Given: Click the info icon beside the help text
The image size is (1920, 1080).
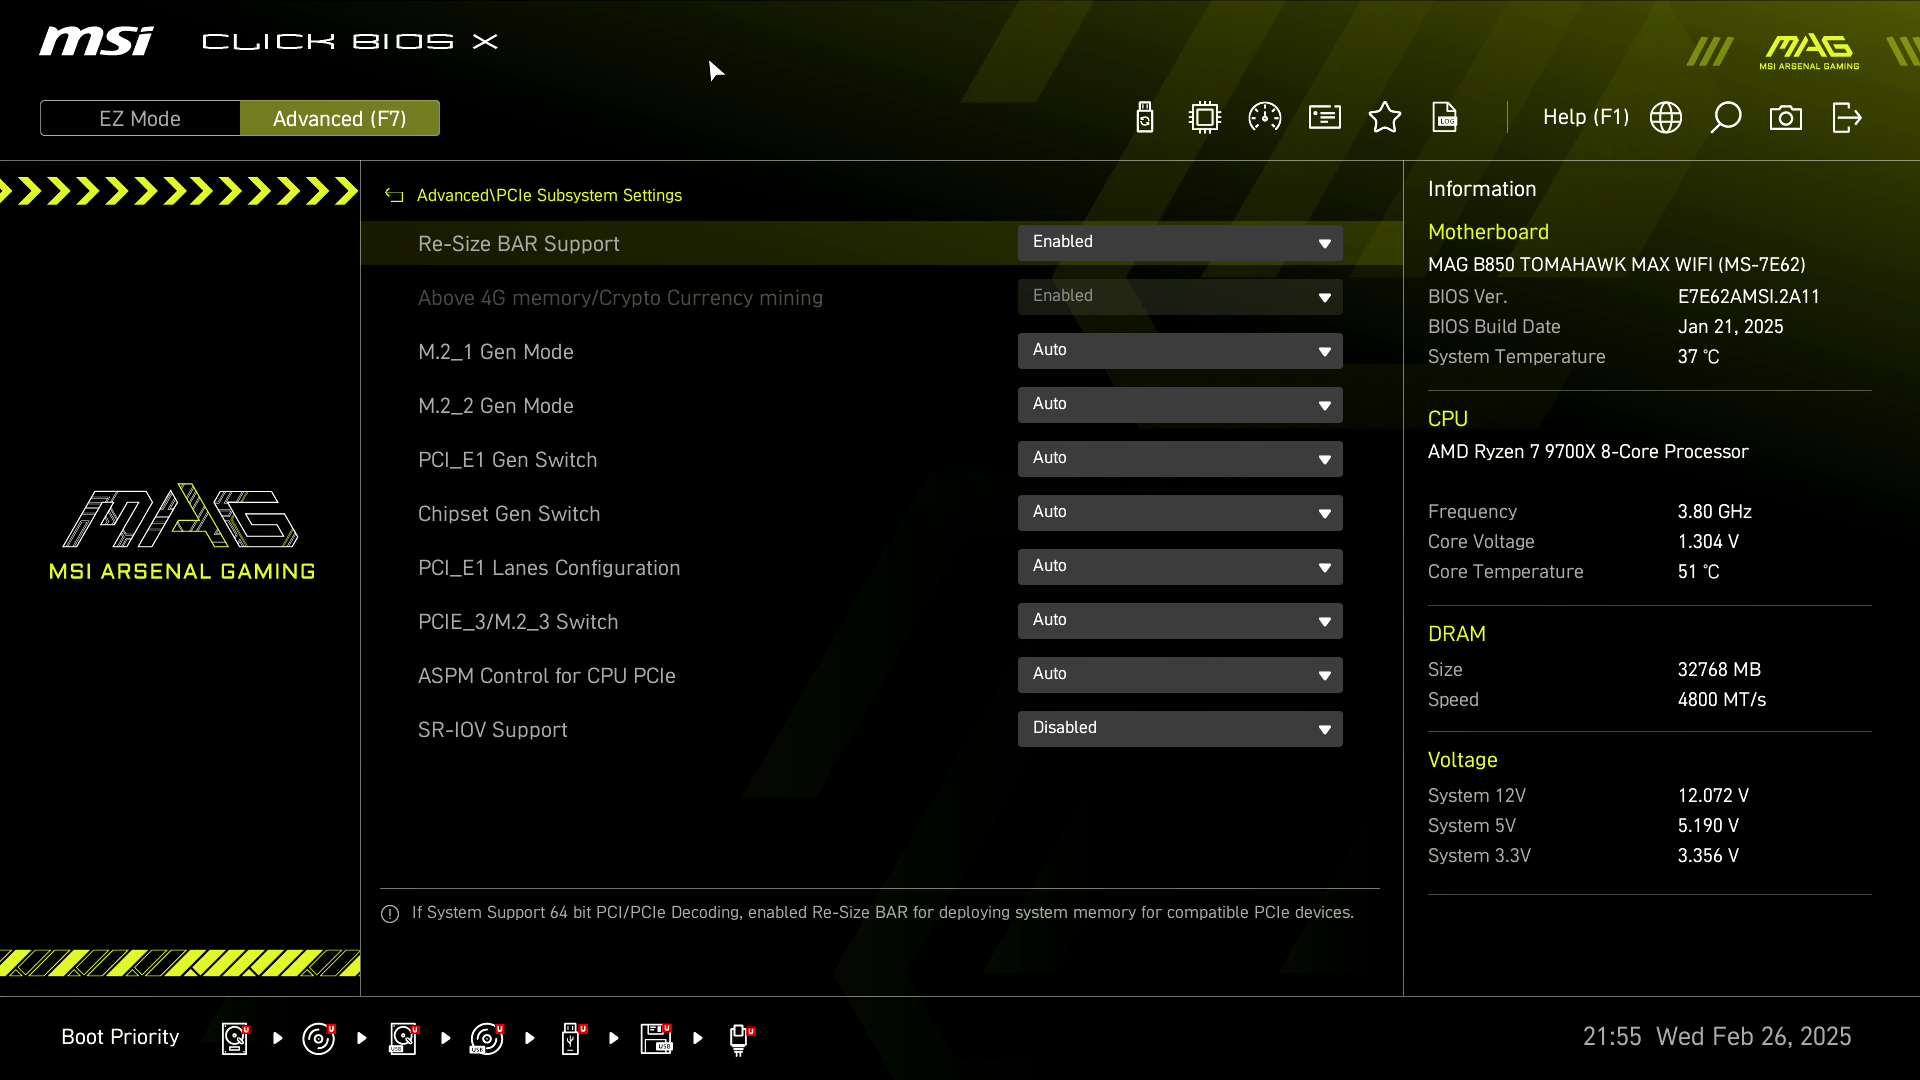Looking at the screenshot, I should point(390,914).
